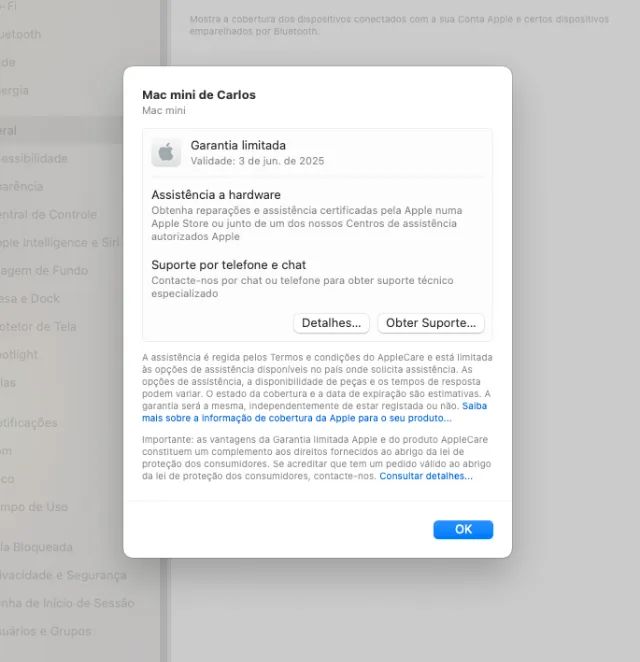This screenshot has width=640, height=662.
Task: Select Usuários e Grupos in sidebar
Action: click(46, 631)
